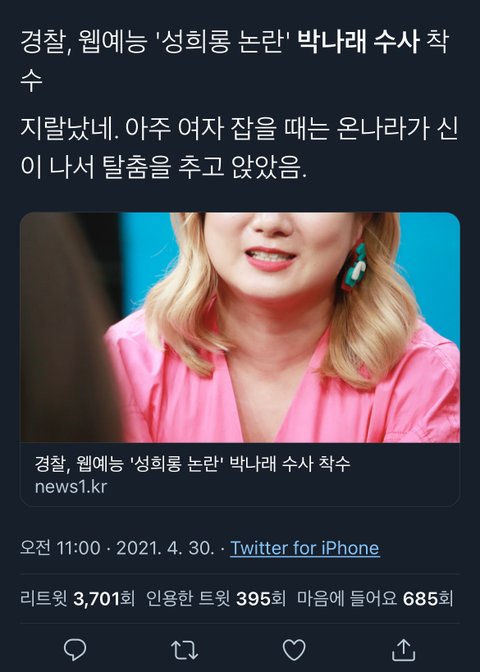
Task: Click the article headline below the photo
Action: point(192,464)
